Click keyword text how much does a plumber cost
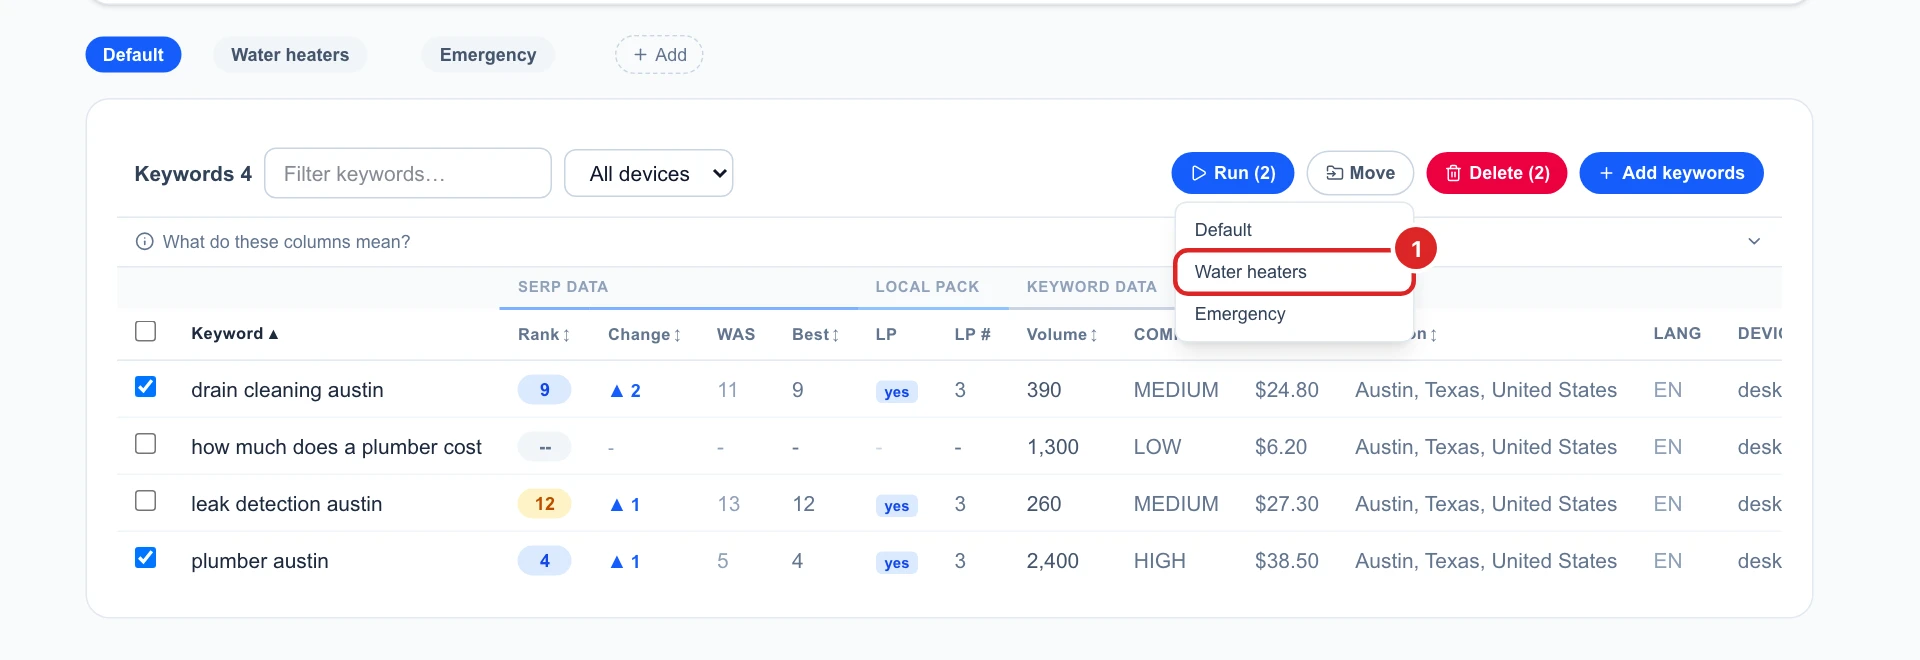This screenshot has width=1920, height=660. 336,447
